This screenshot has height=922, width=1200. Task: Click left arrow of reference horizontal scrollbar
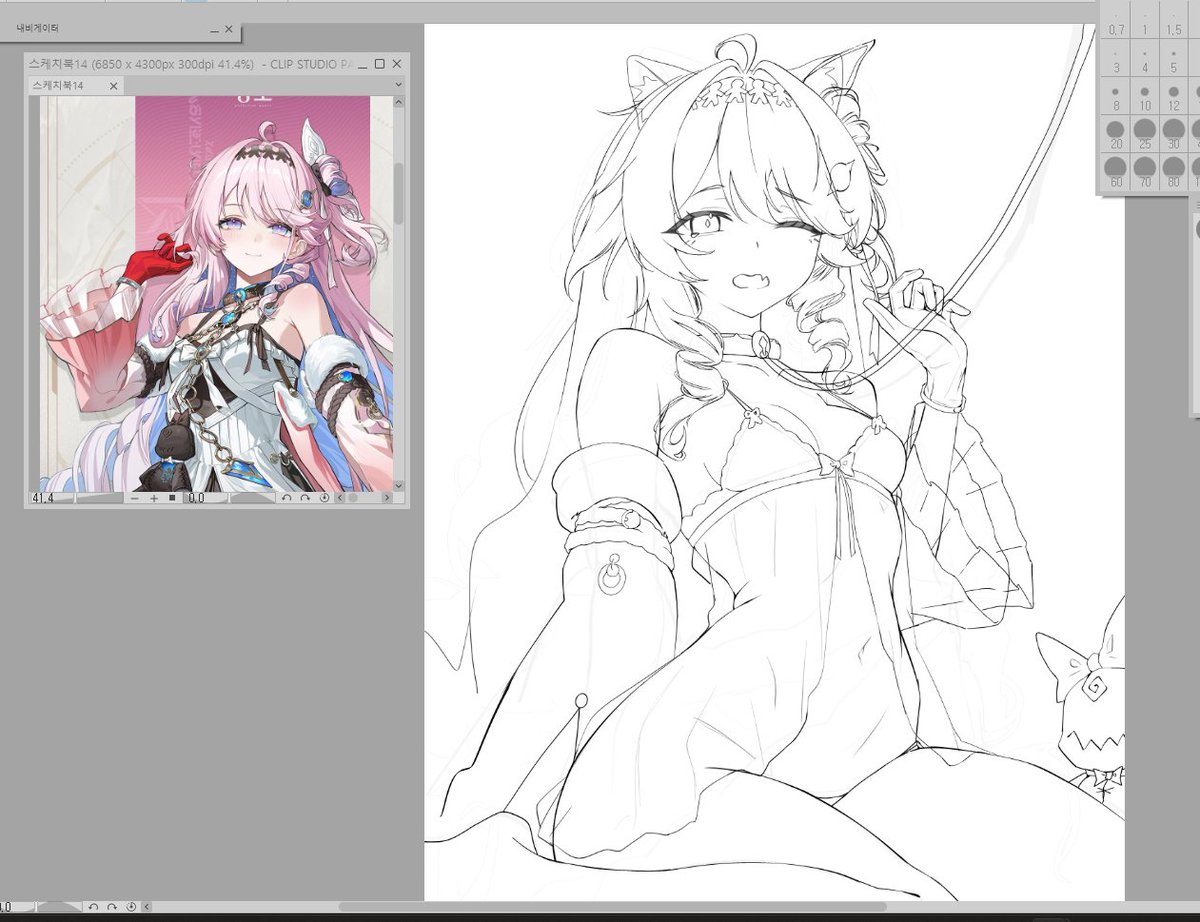pos(339,498)
